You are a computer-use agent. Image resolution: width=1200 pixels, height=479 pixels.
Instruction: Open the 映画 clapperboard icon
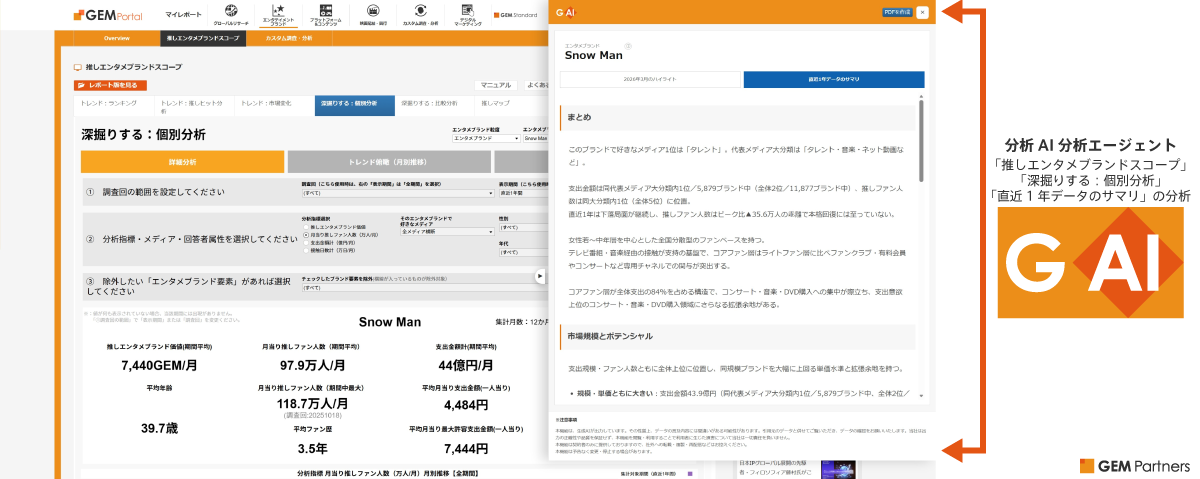point(374,14)
